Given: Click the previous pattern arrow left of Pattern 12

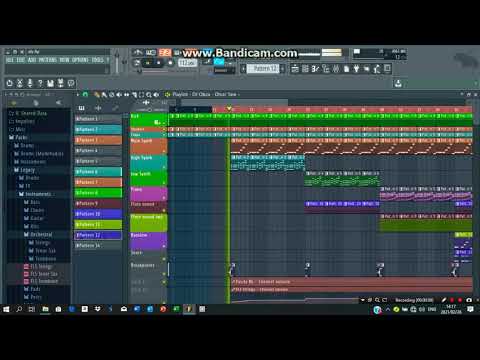Looking at the screenshot, I should pyautogui.click(x=243, y=69).
